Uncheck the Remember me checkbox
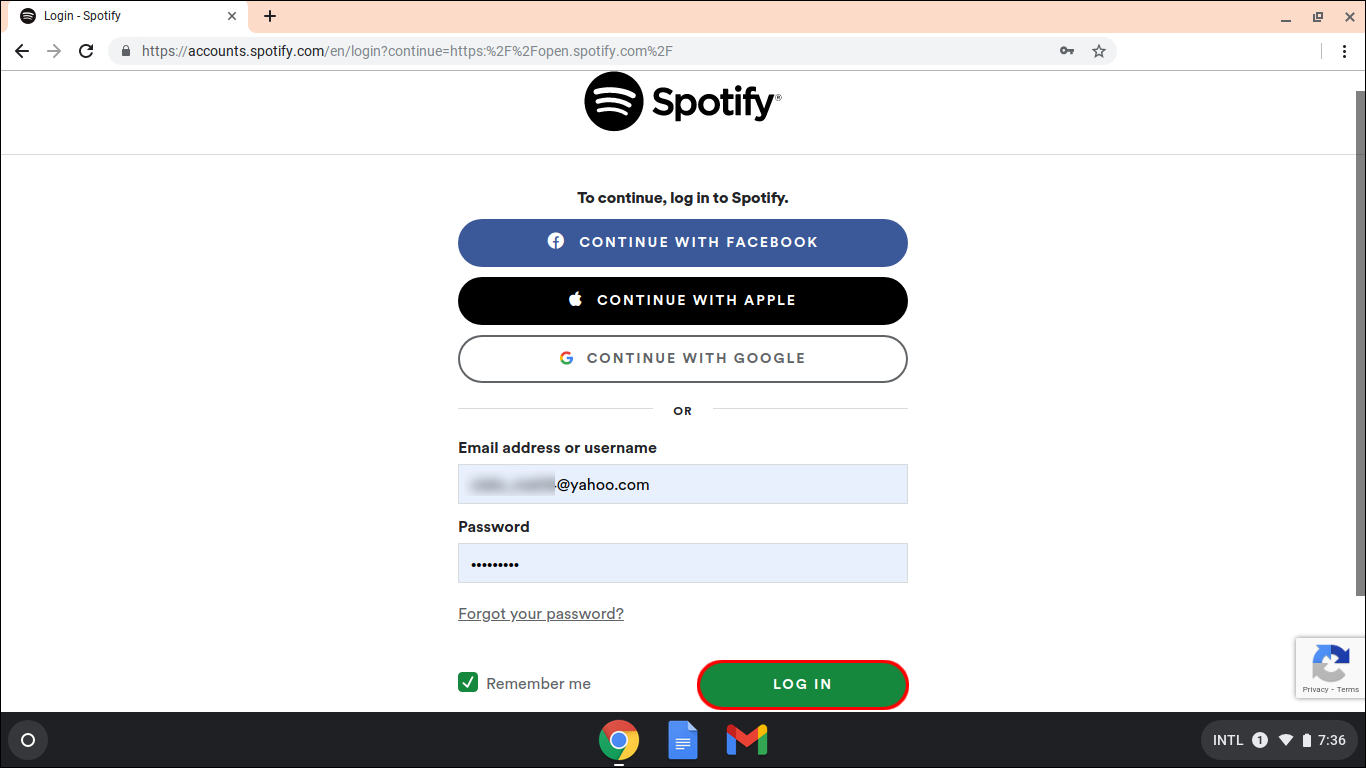Image resolution: width=1366 pixels, height=768 pixels. 468,682
